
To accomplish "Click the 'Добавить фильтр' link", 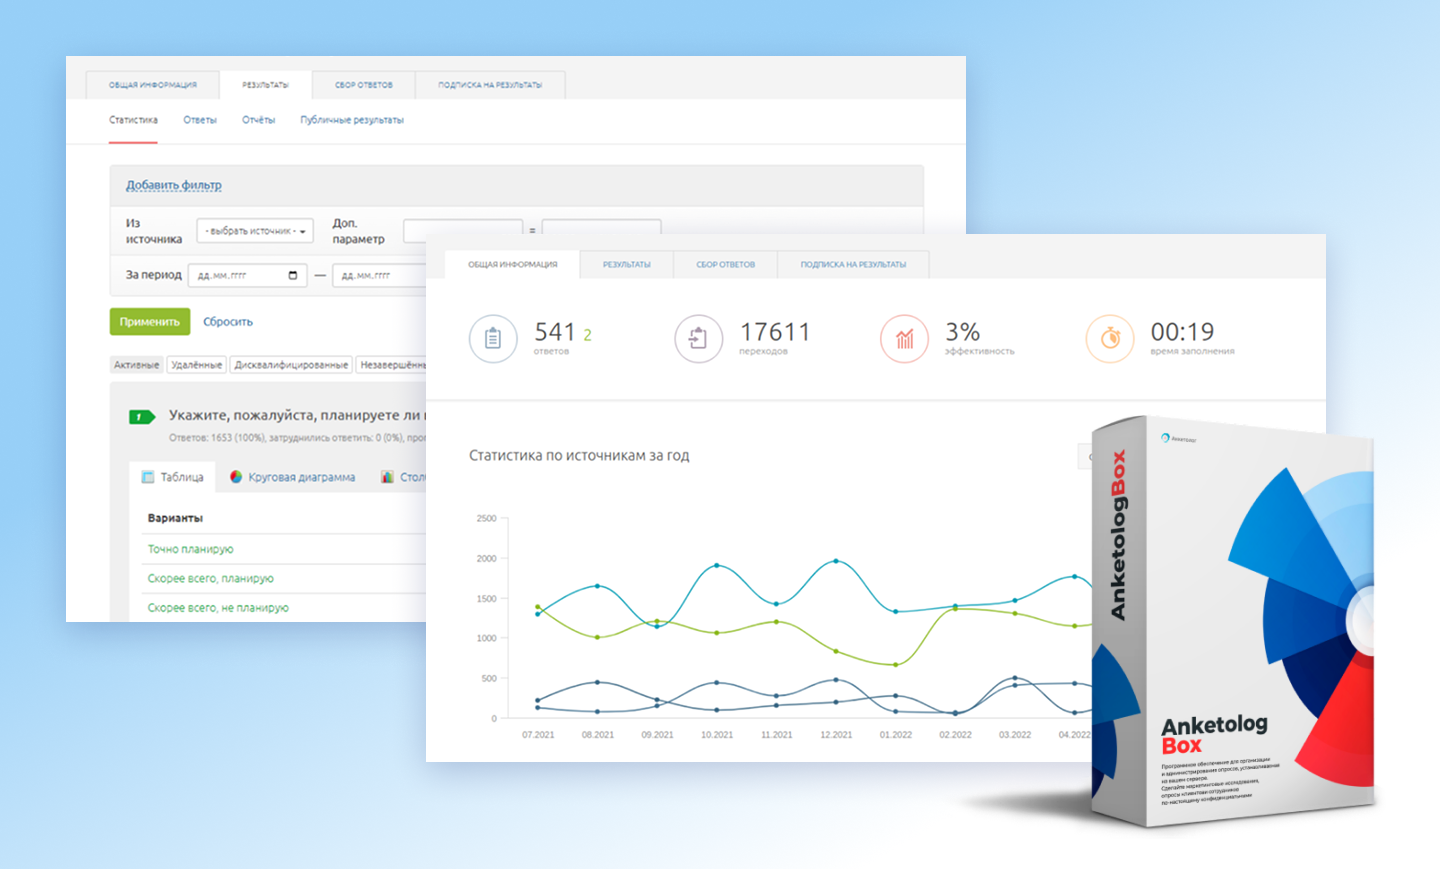I will pyautogui.click(x=174, y=185).
